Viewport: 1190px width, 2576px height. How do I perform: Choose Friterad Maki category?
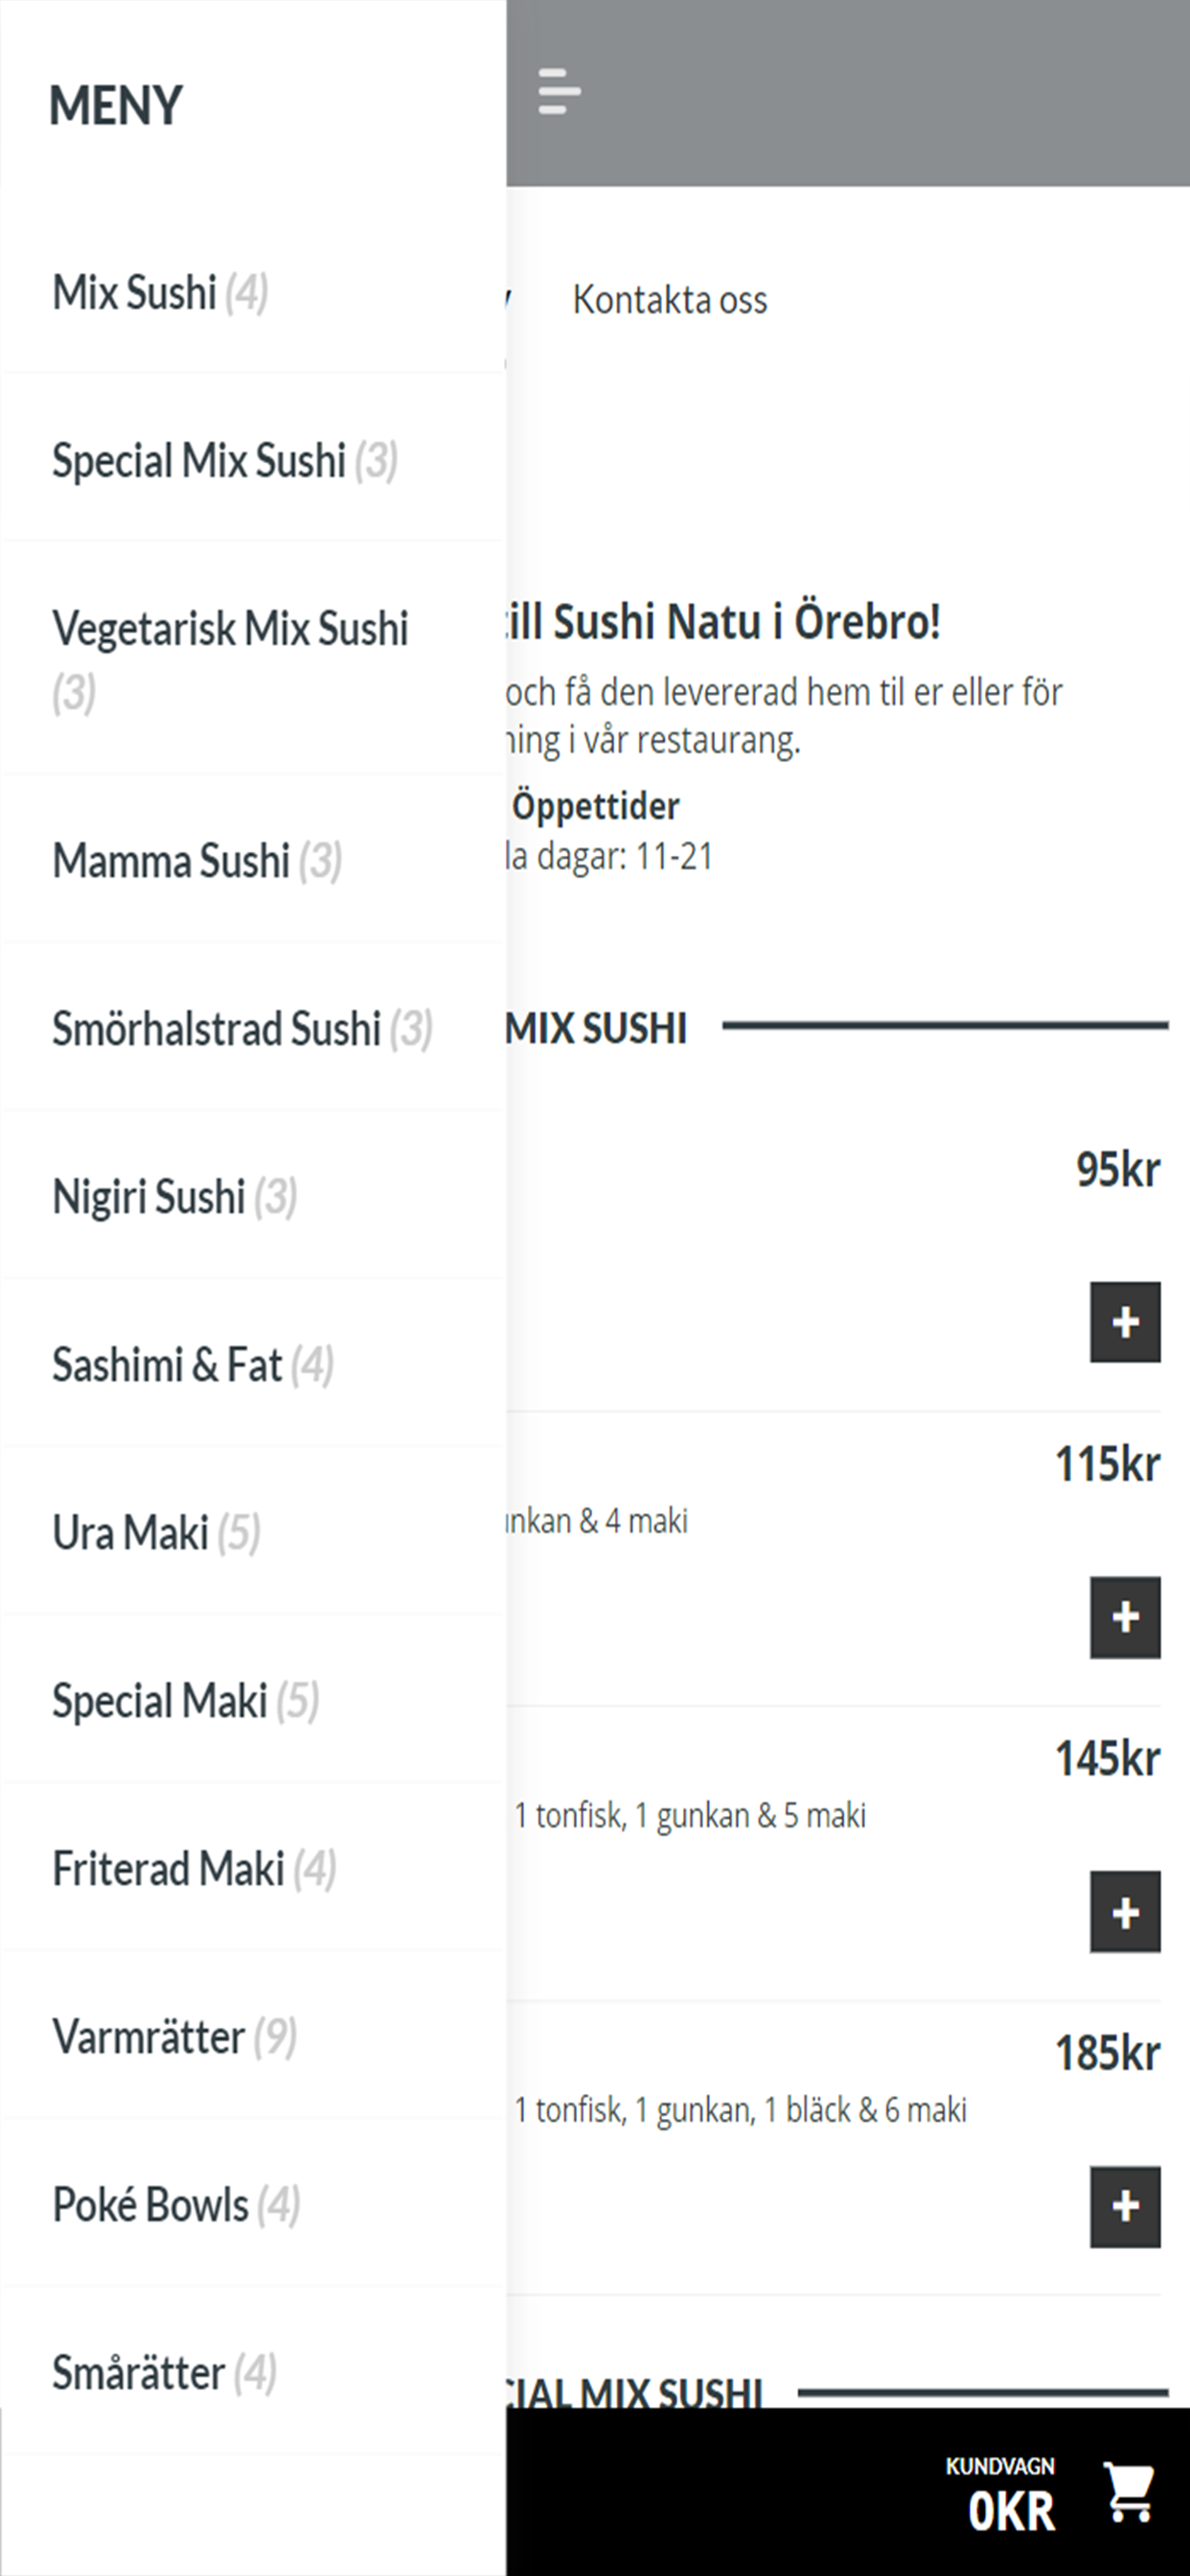click(x=254, y=1868)
